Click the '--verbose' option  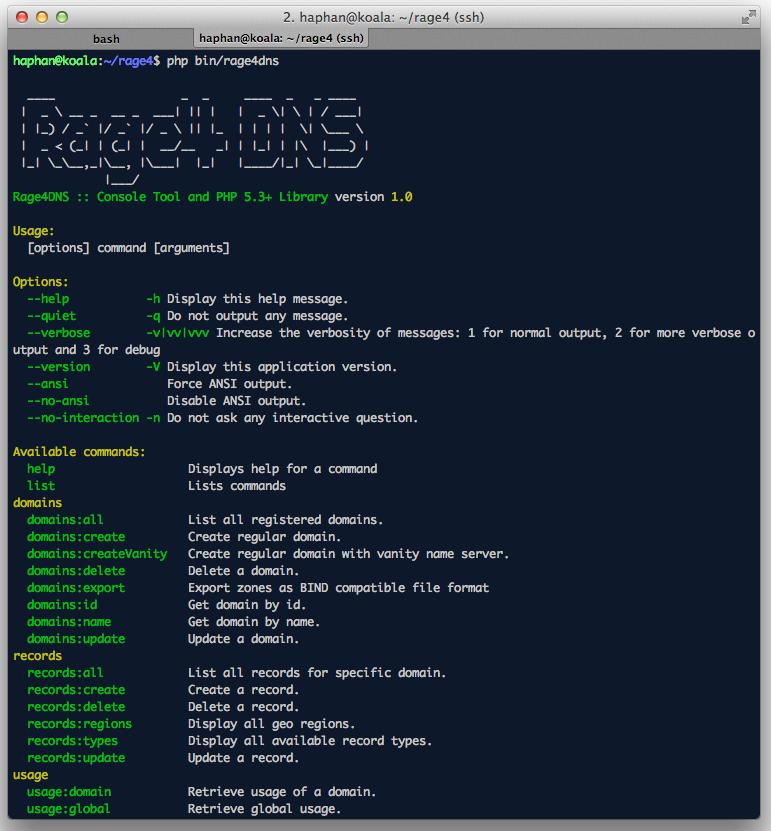pyautogui.click(x=59, y=333)
